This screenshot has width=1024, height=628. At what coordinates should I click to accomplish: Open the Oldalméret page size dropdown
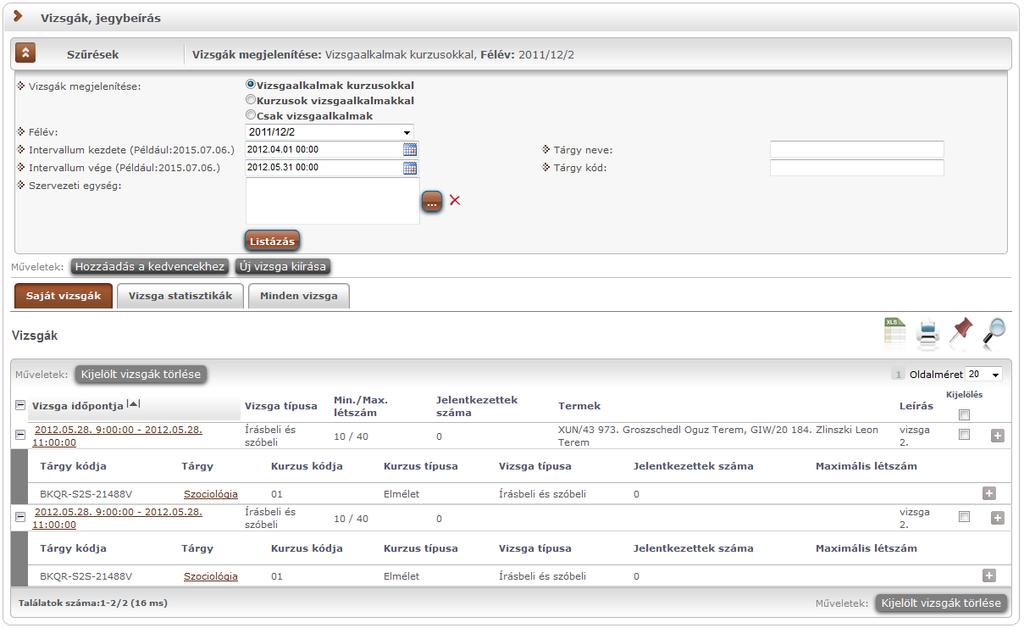point(984,374)
